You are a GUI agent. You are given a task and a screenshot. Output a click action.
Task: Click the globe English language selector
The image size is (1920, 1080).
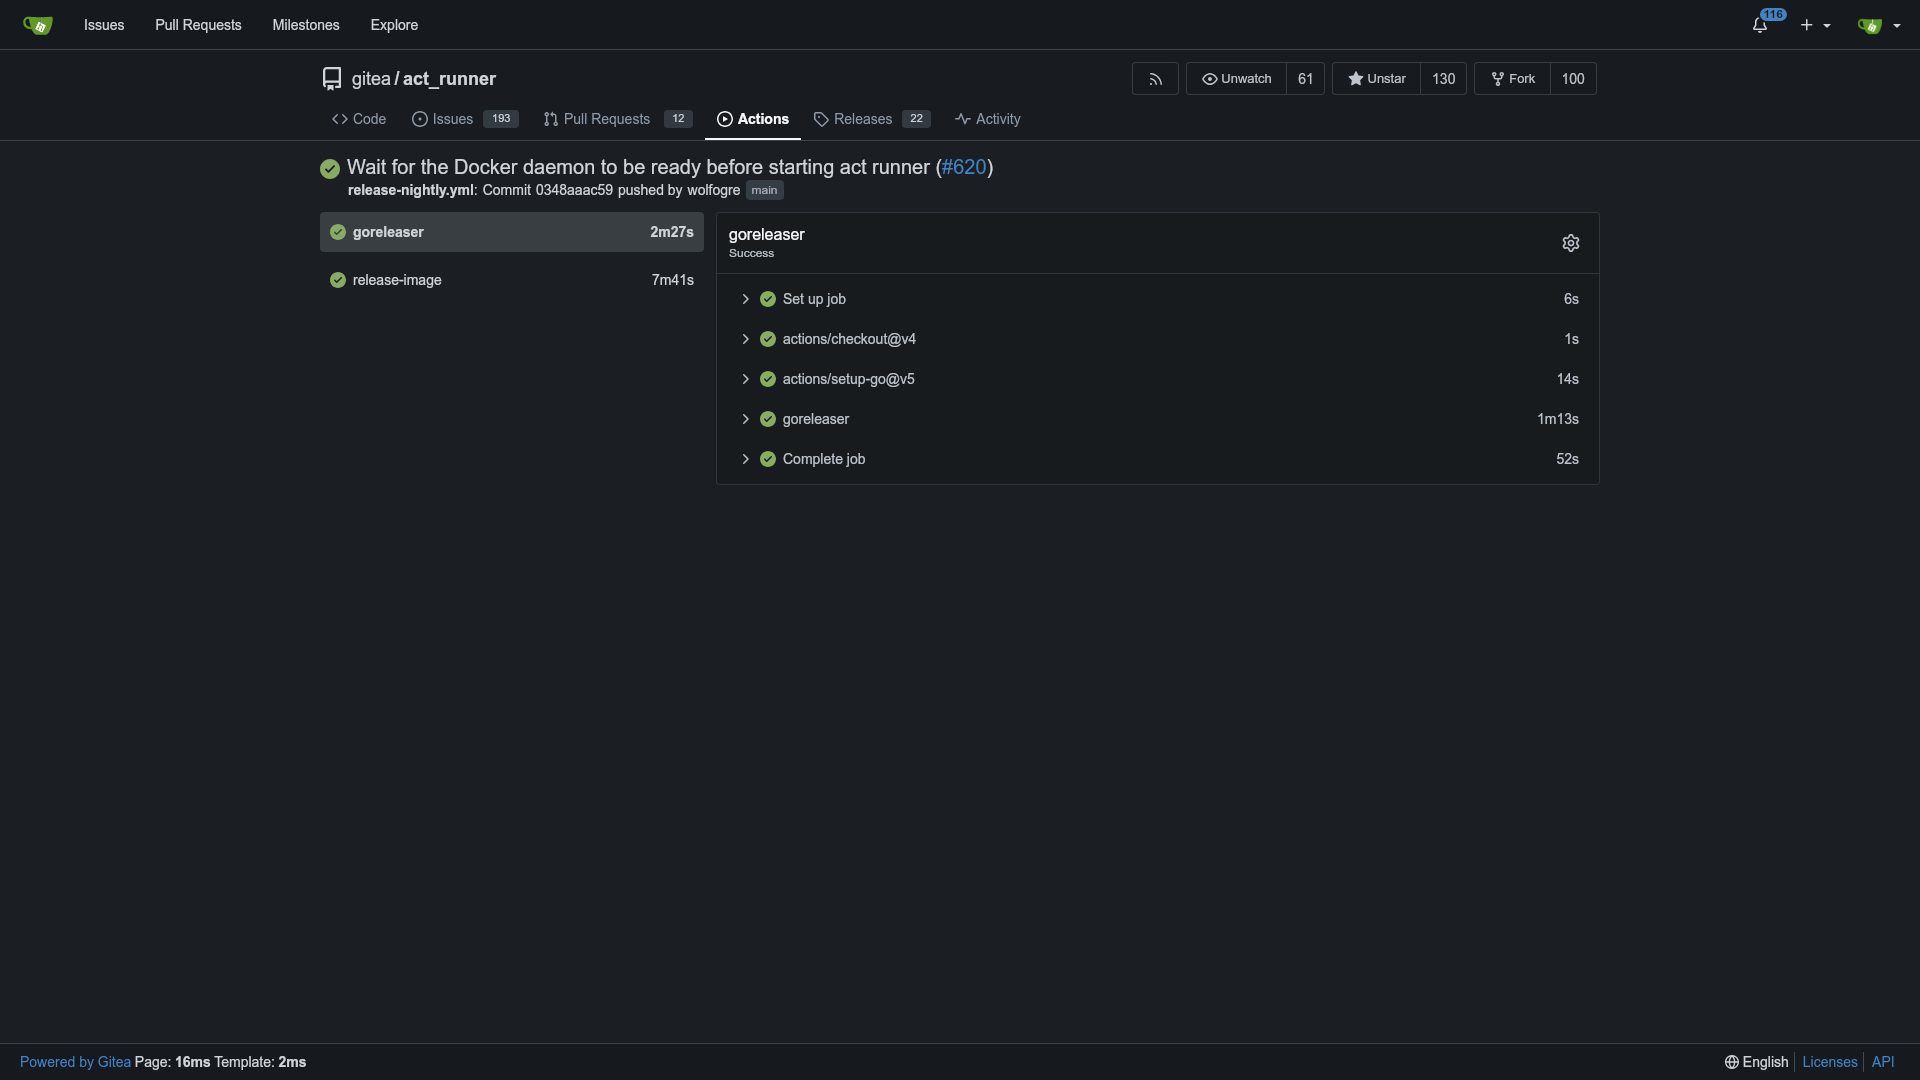point(1756,1062)
